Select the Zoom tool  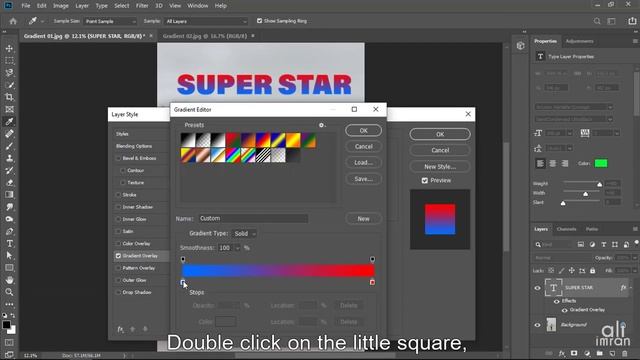9,292
